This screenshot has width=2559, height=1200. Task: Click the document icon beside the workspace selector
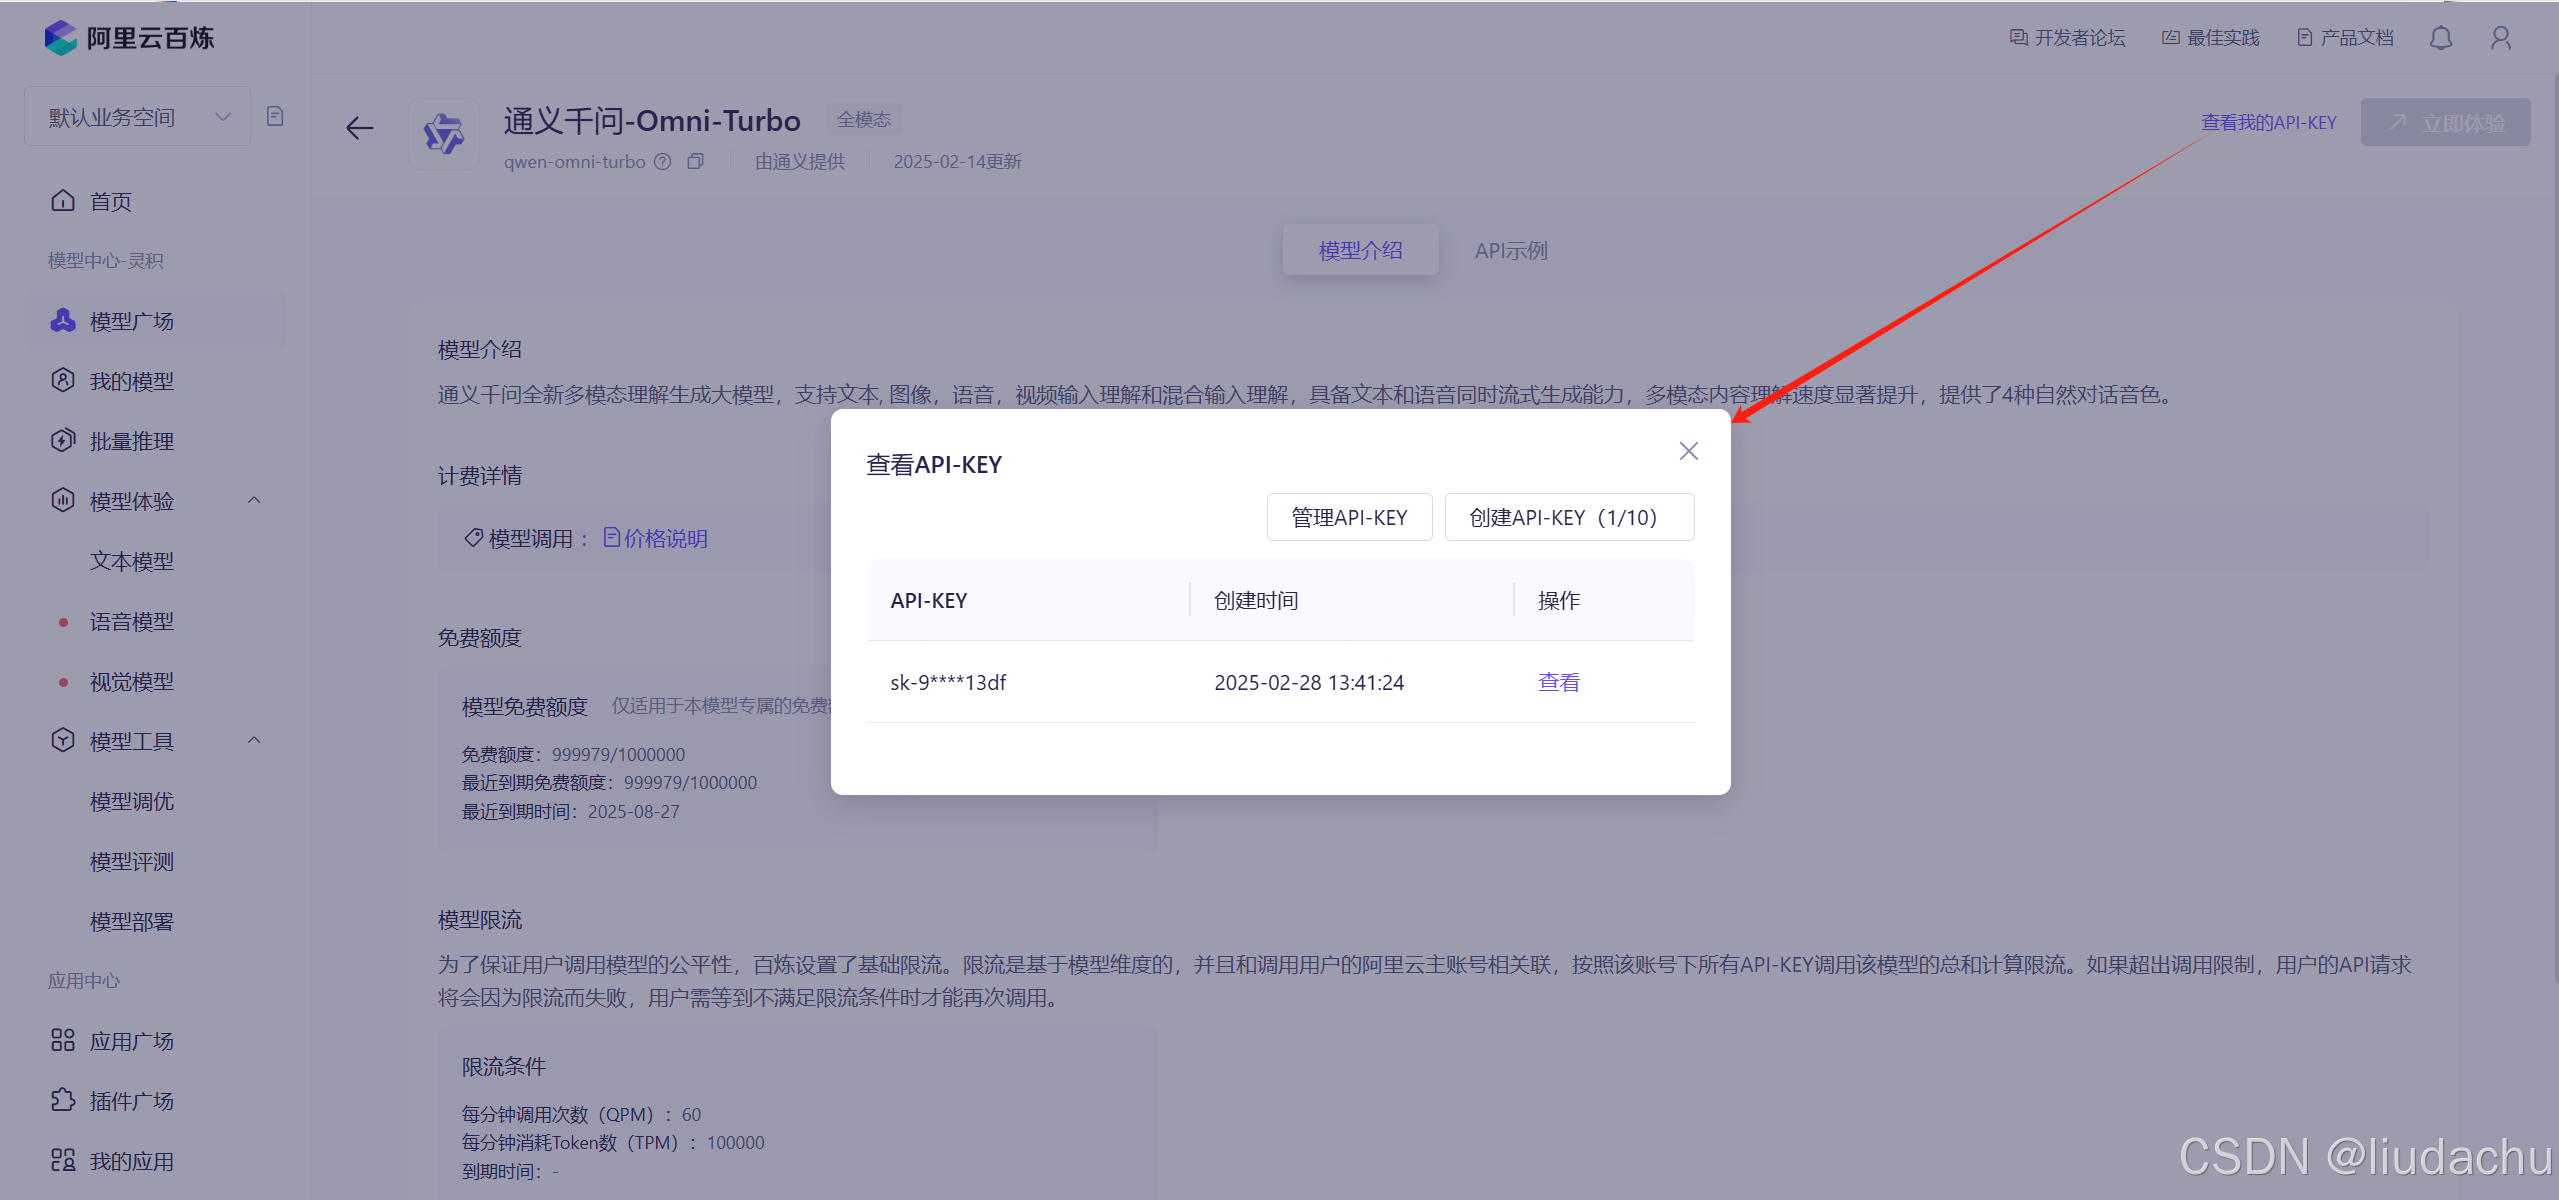click(275, 117)
